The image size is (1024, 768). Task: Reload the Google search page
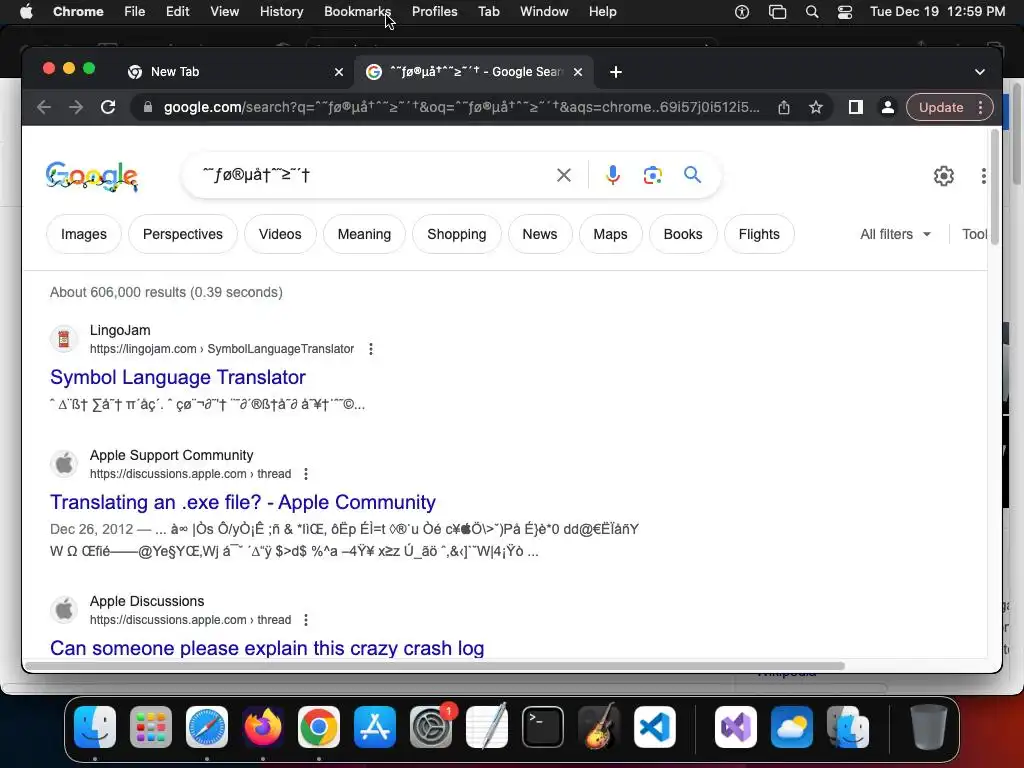point(108,107)
